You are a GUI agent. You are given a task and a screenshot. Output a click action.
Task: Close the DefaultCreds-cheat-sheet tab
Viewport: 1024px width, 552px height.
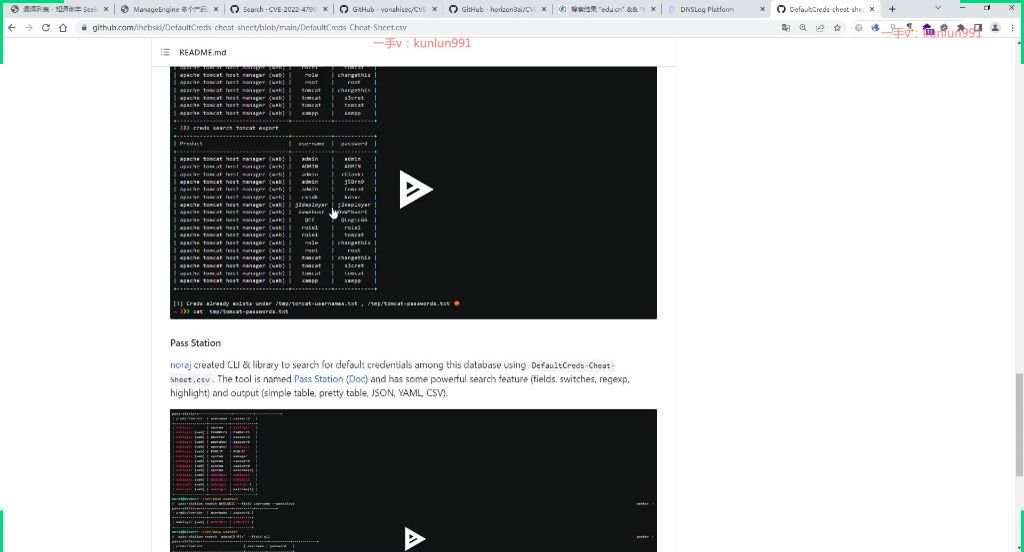[x=872, y=9]
